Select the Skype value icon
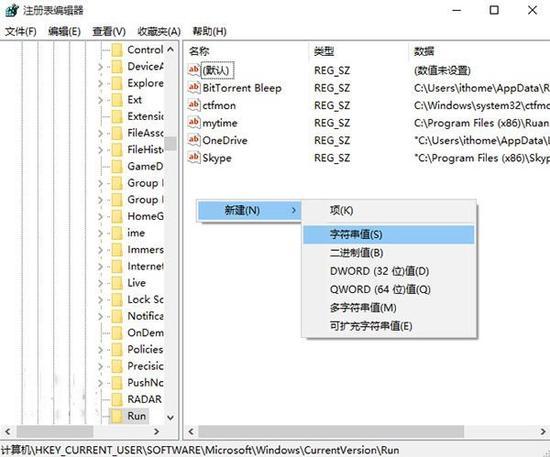The image size is (550, 457). [194, 157]
